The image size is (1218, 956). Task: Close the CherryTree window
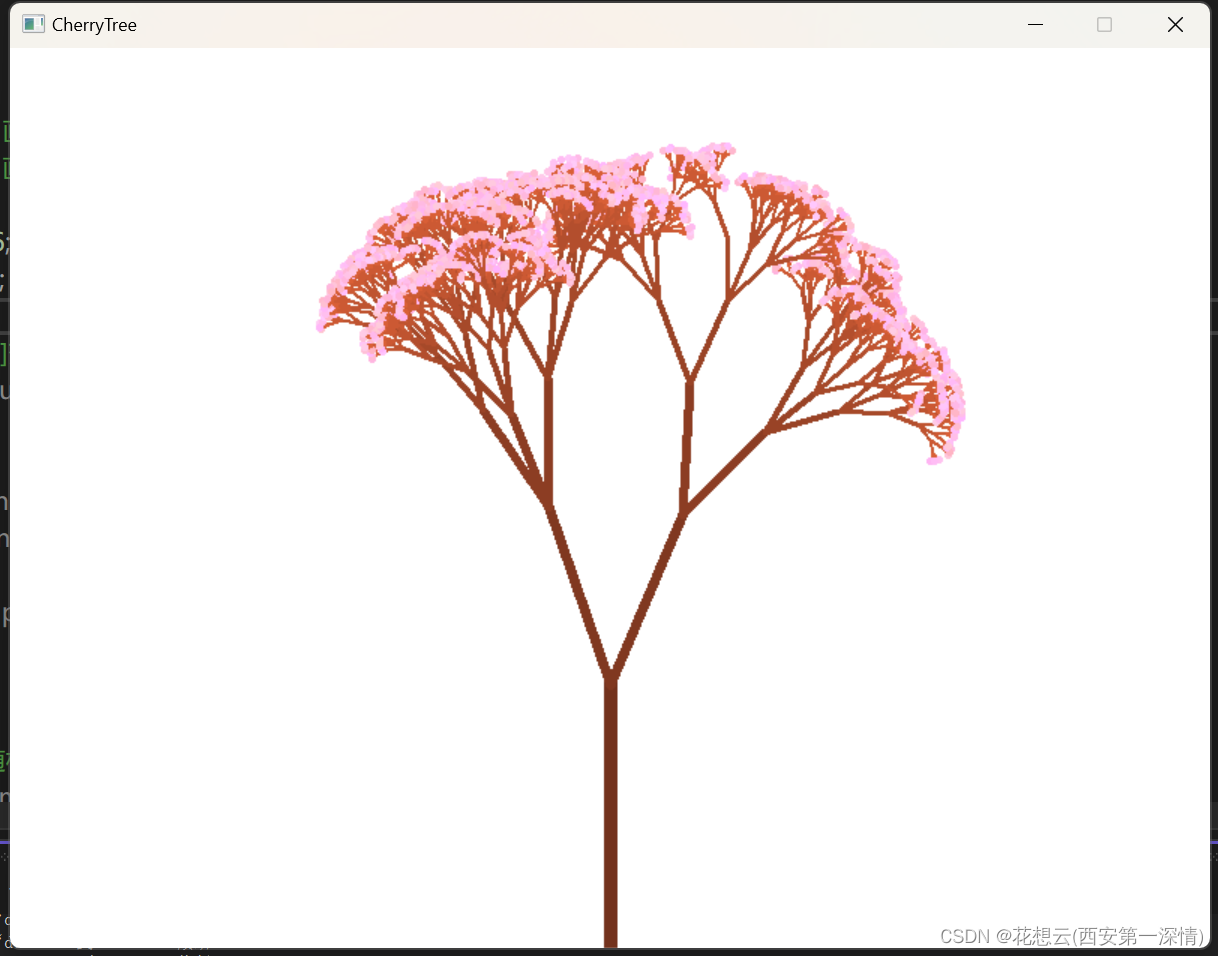tap(1175, 25)
